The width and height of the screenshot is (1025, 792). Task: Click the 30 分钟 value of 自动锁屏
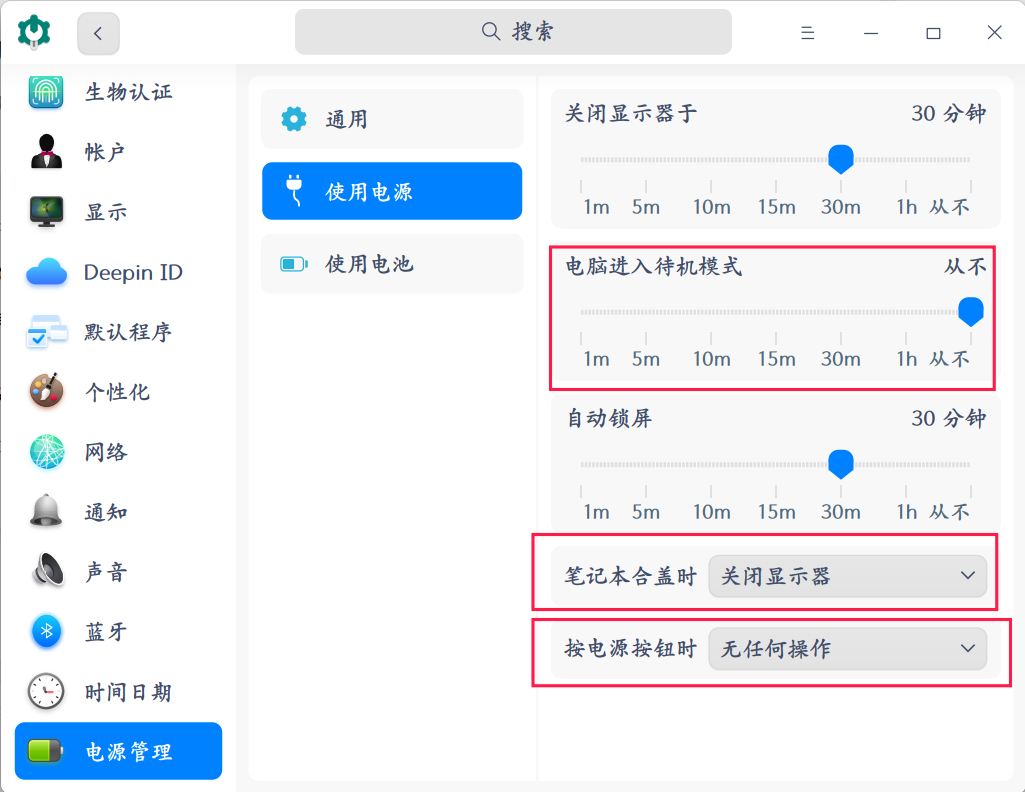click(x=949, y=418)
